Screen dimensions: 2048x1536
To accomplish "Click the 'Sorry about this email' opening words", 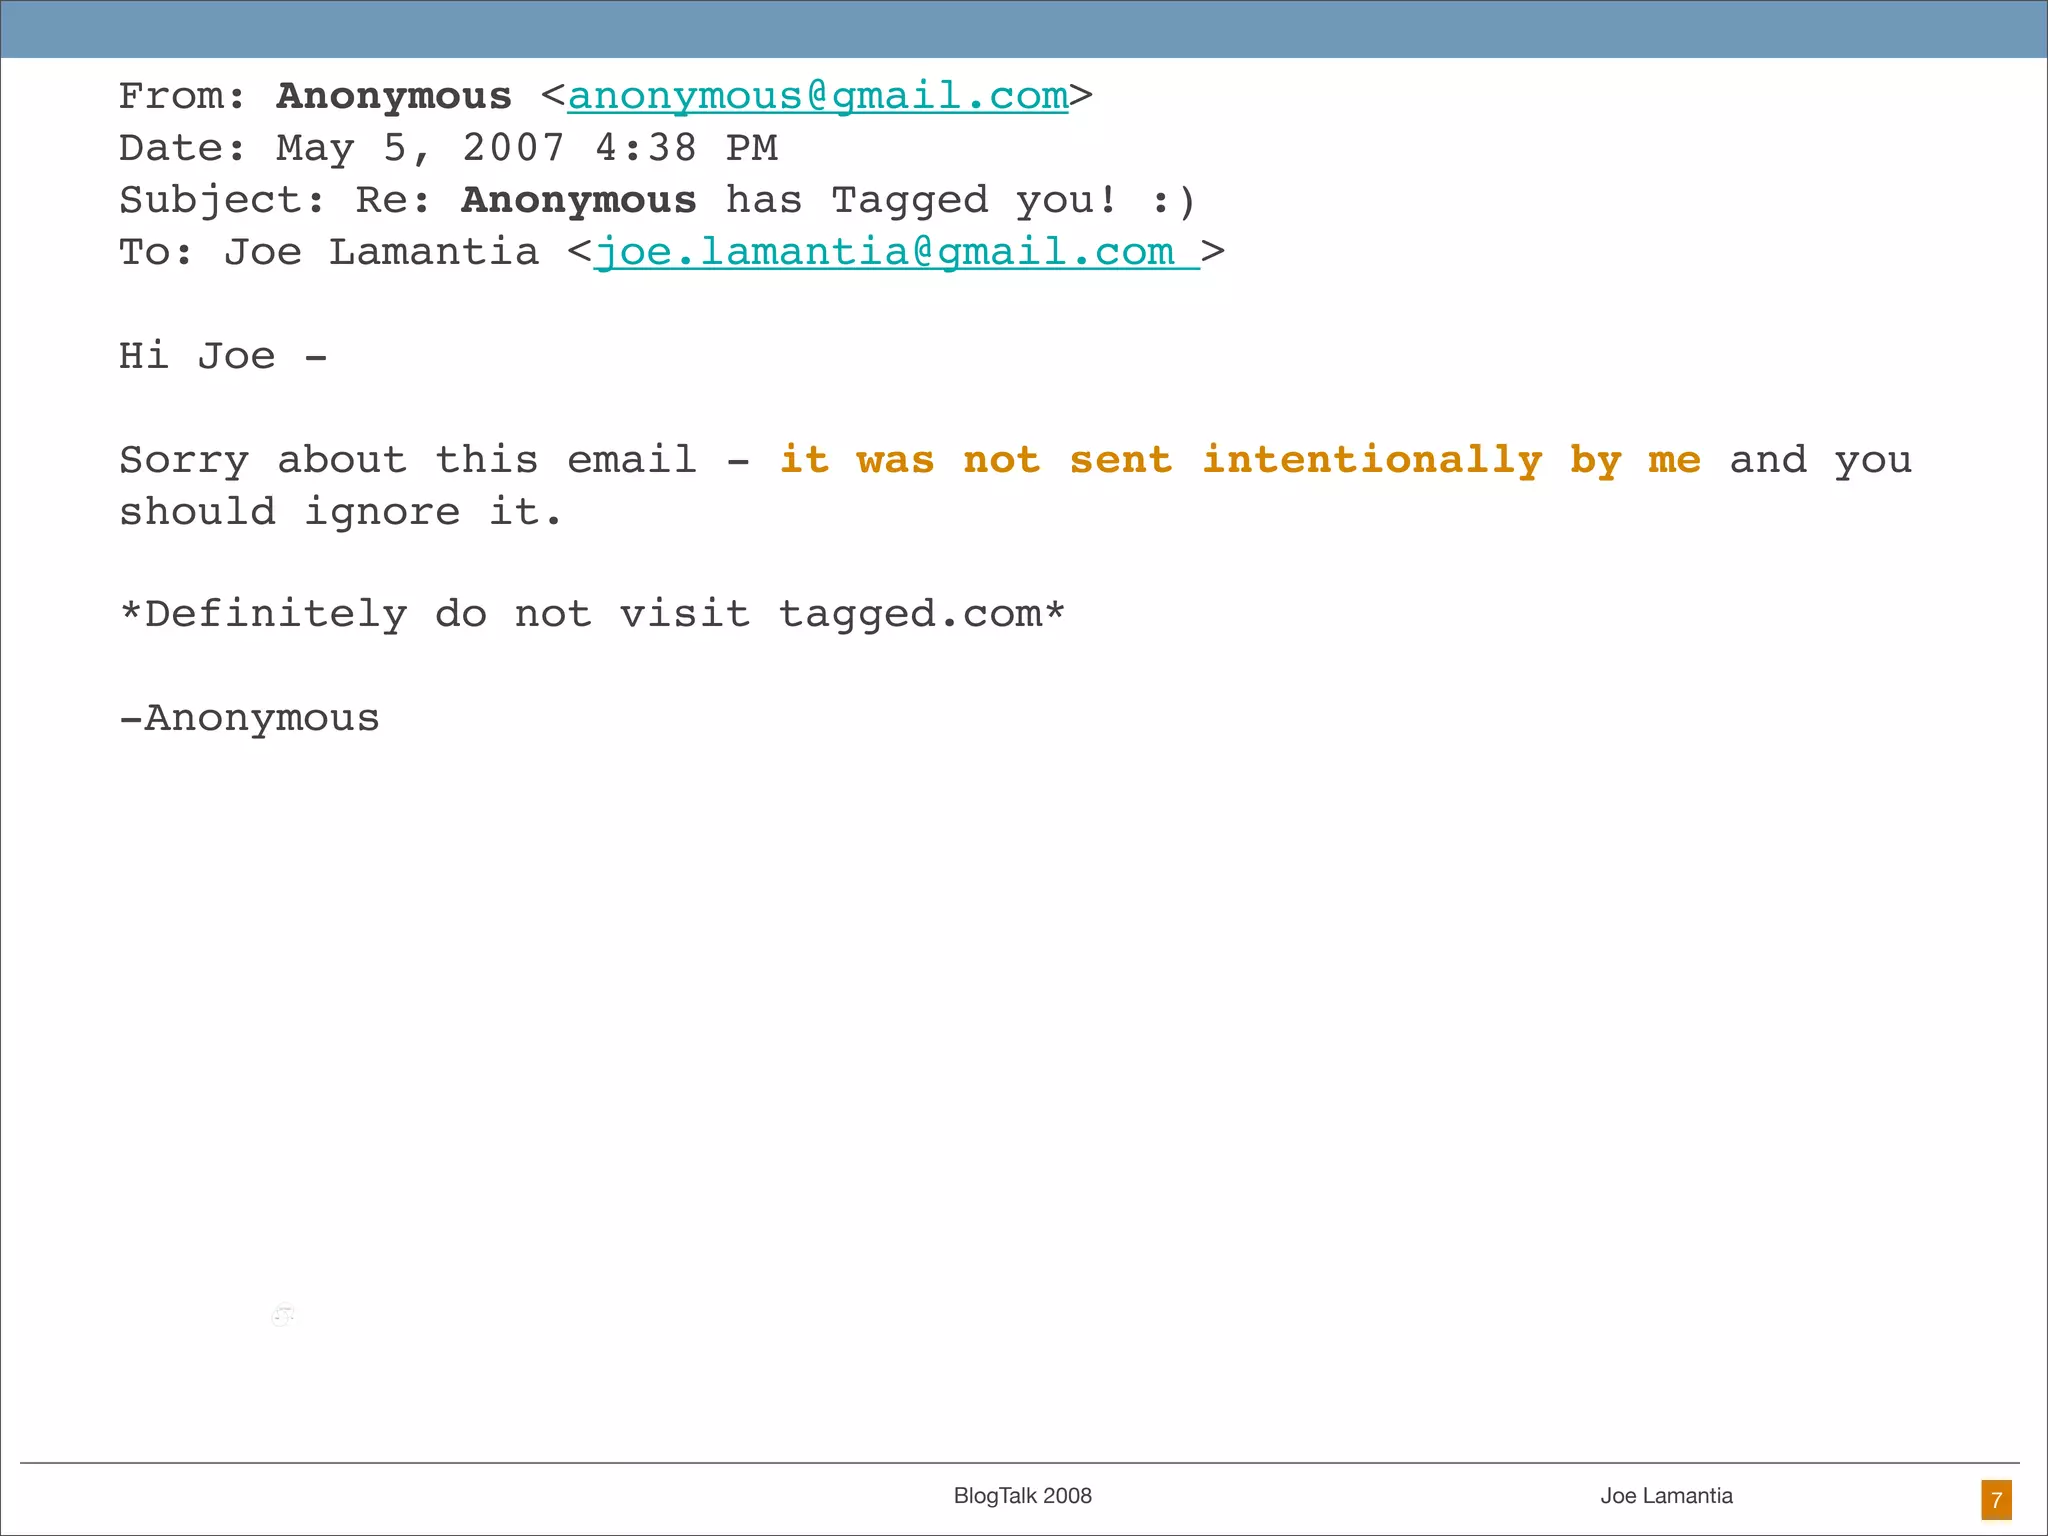I will (x=408, y=460).
